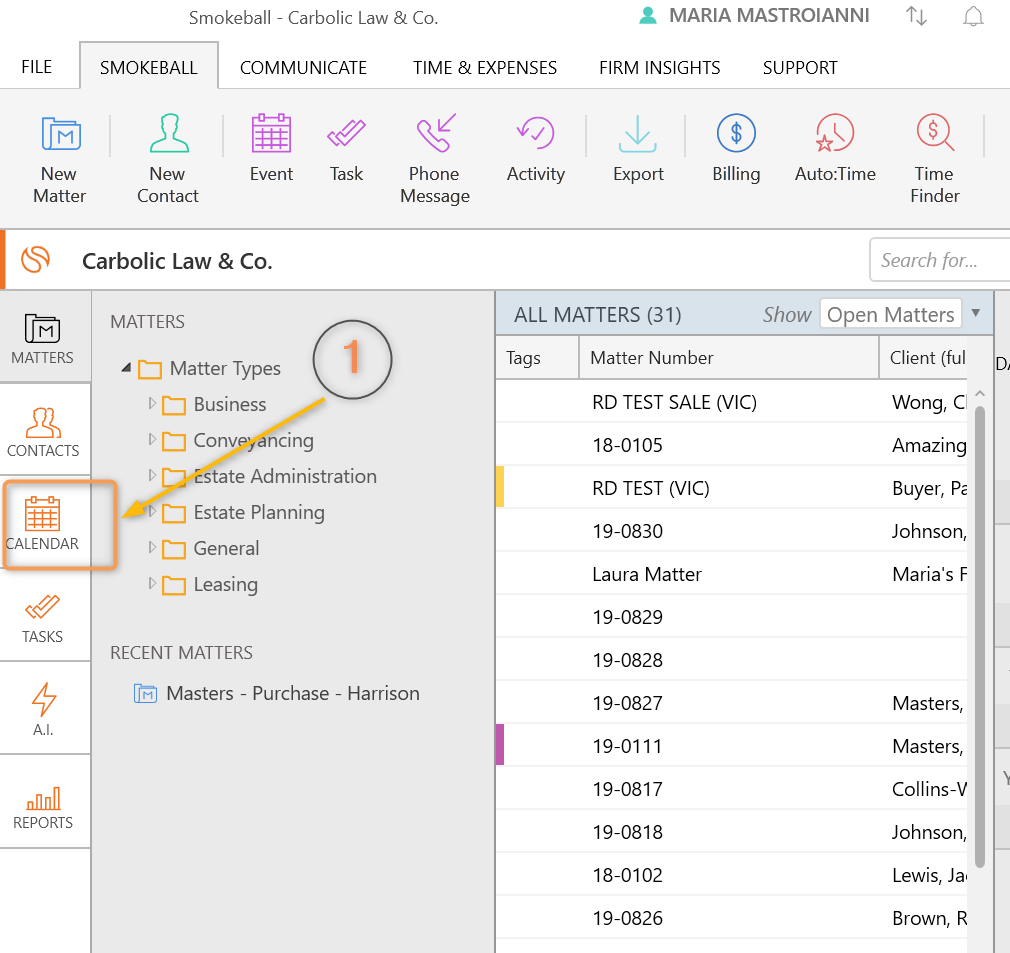Collapse the Matter Types tree node
This screenshot has width=1010, height=953.
(x=126, y=368)
